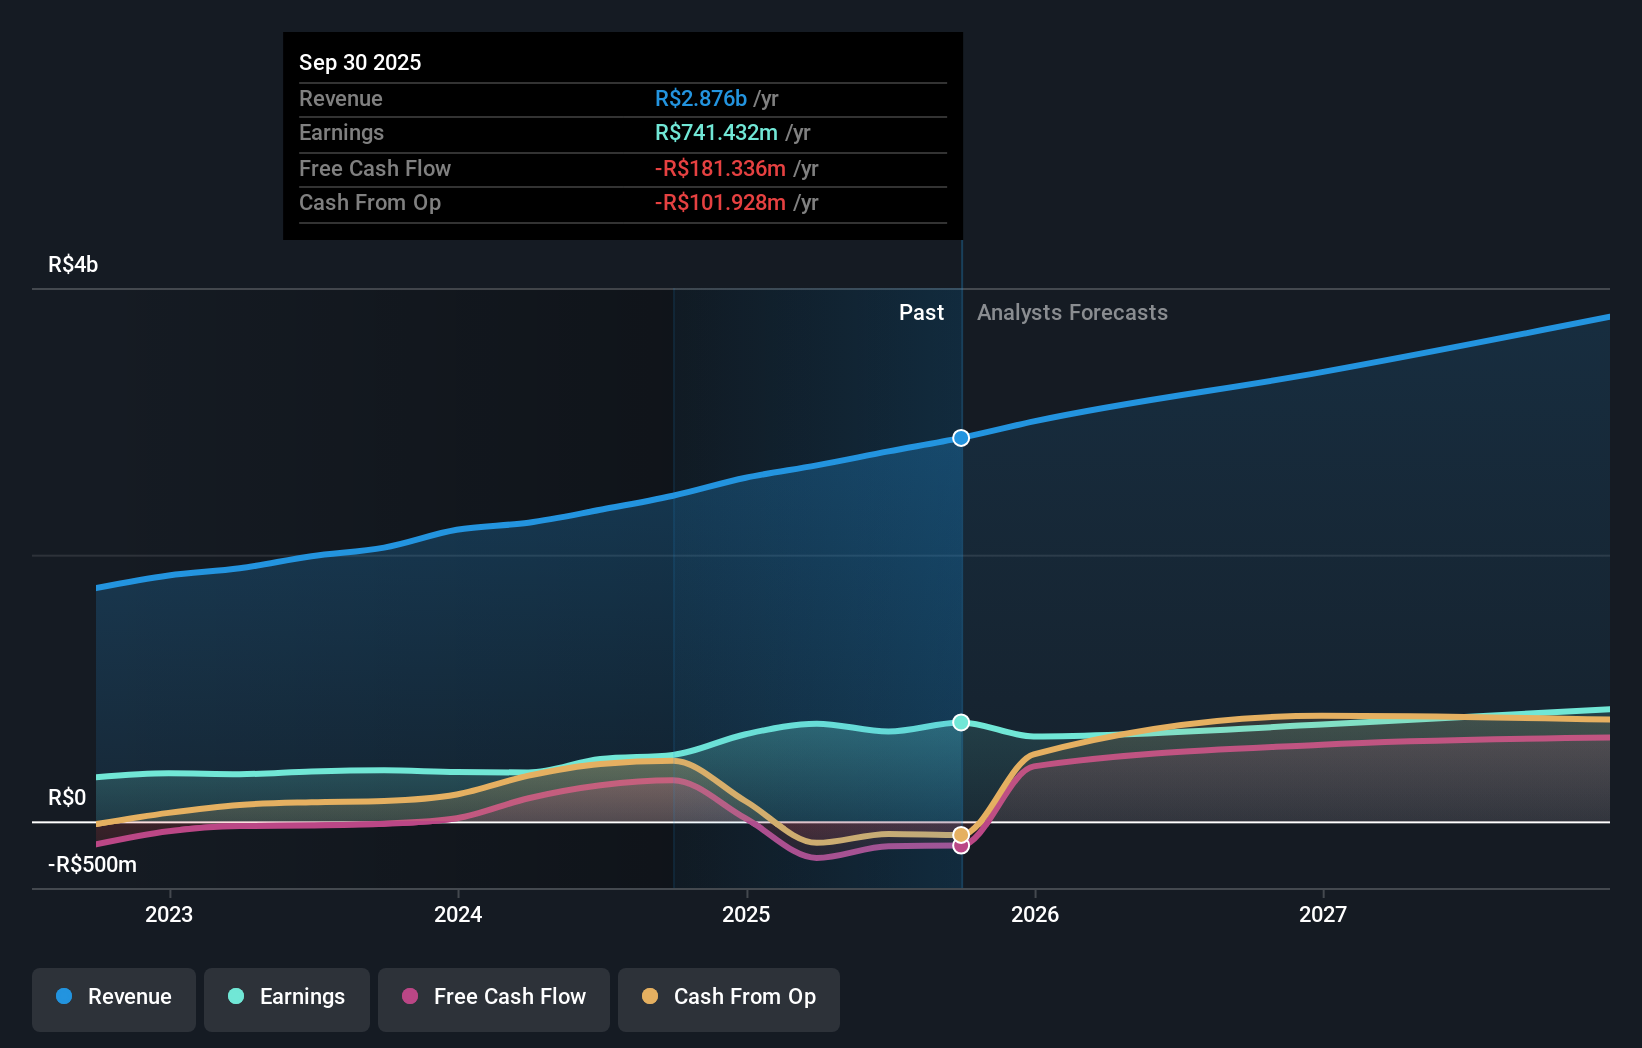Switch to the Past section of chart
This screenshot has width=1642, height=1048.
(921, 312)
